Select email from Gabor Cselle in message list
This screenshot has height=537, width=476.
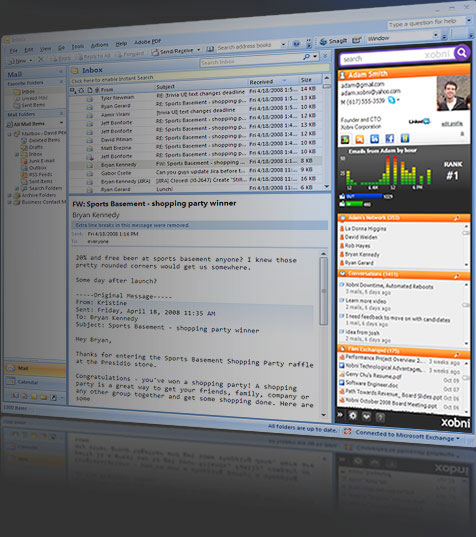click(x=195, y=172)
